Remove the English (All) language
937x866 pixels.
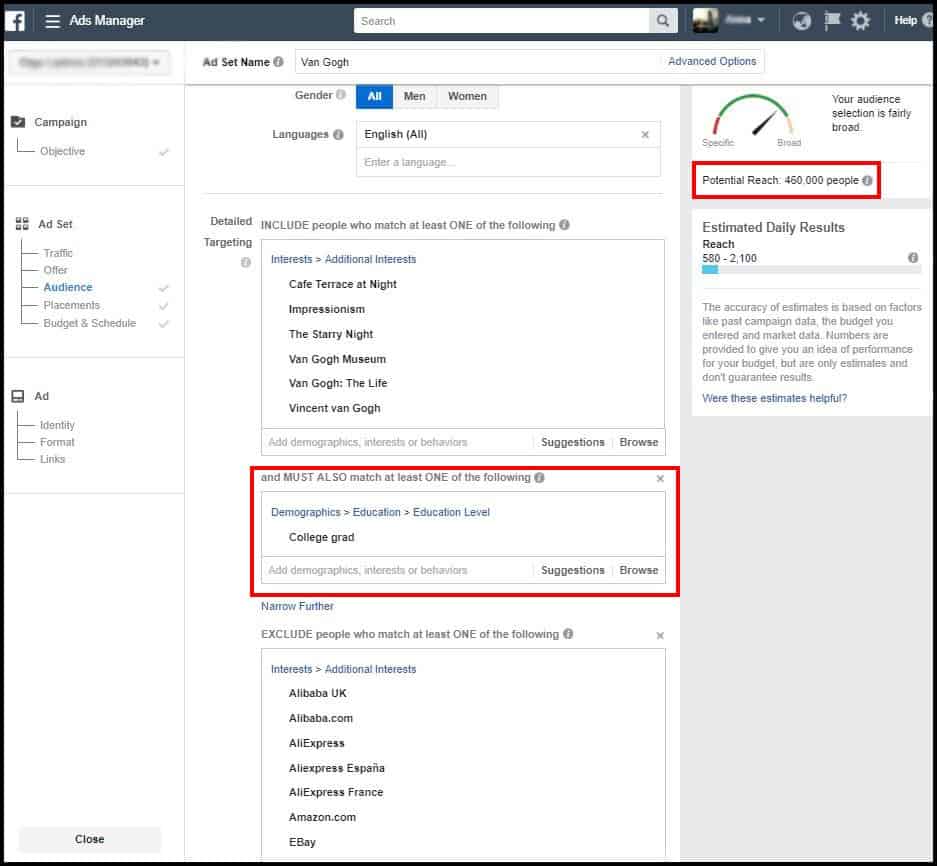pyautogui.click(x=645, y=135)
